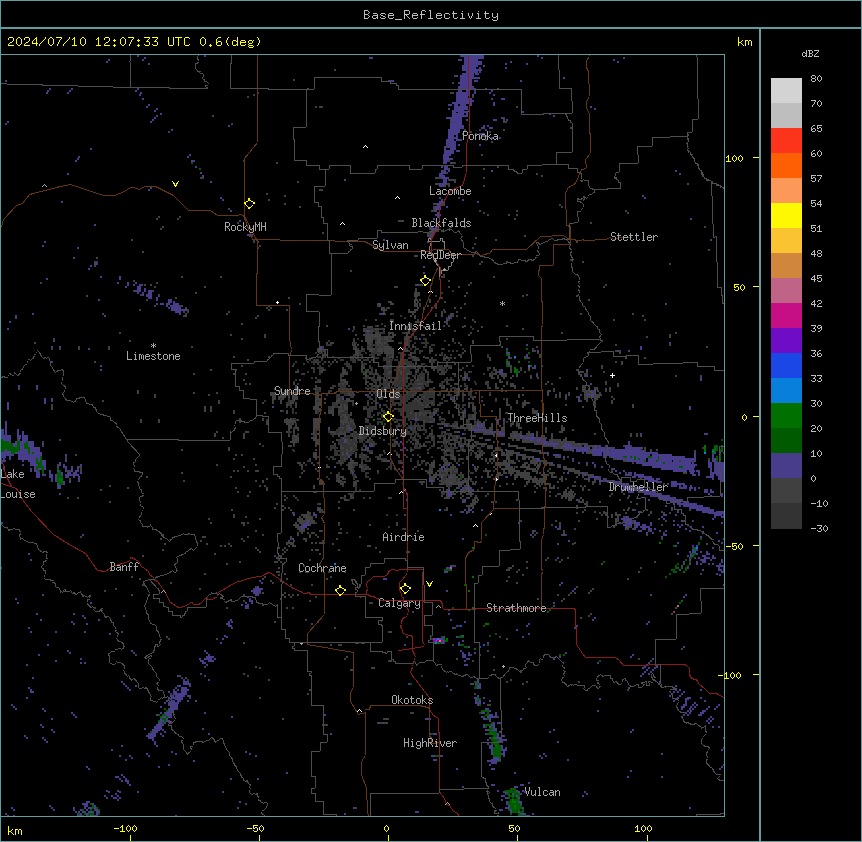The width and height of the screenshot is (862, 842).
Task: Click the Base_Reflectivity title text
Action: click(431, 15)
